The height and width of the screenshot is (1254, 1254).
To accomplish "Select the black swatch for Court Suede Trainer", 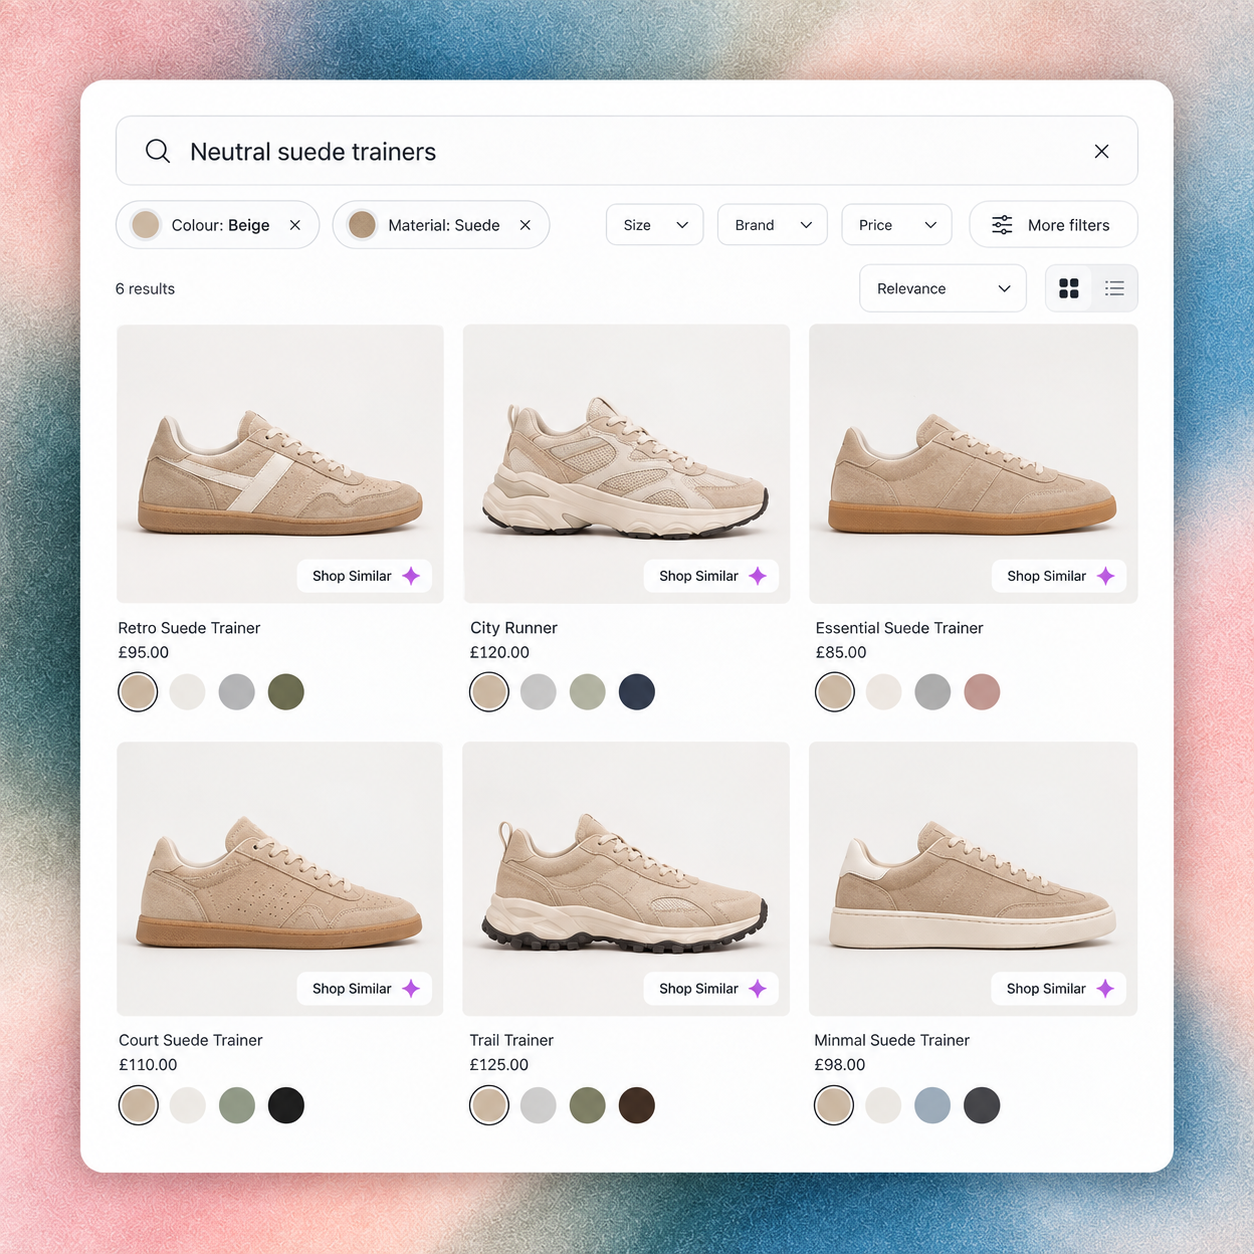I will pos(286,1105).
